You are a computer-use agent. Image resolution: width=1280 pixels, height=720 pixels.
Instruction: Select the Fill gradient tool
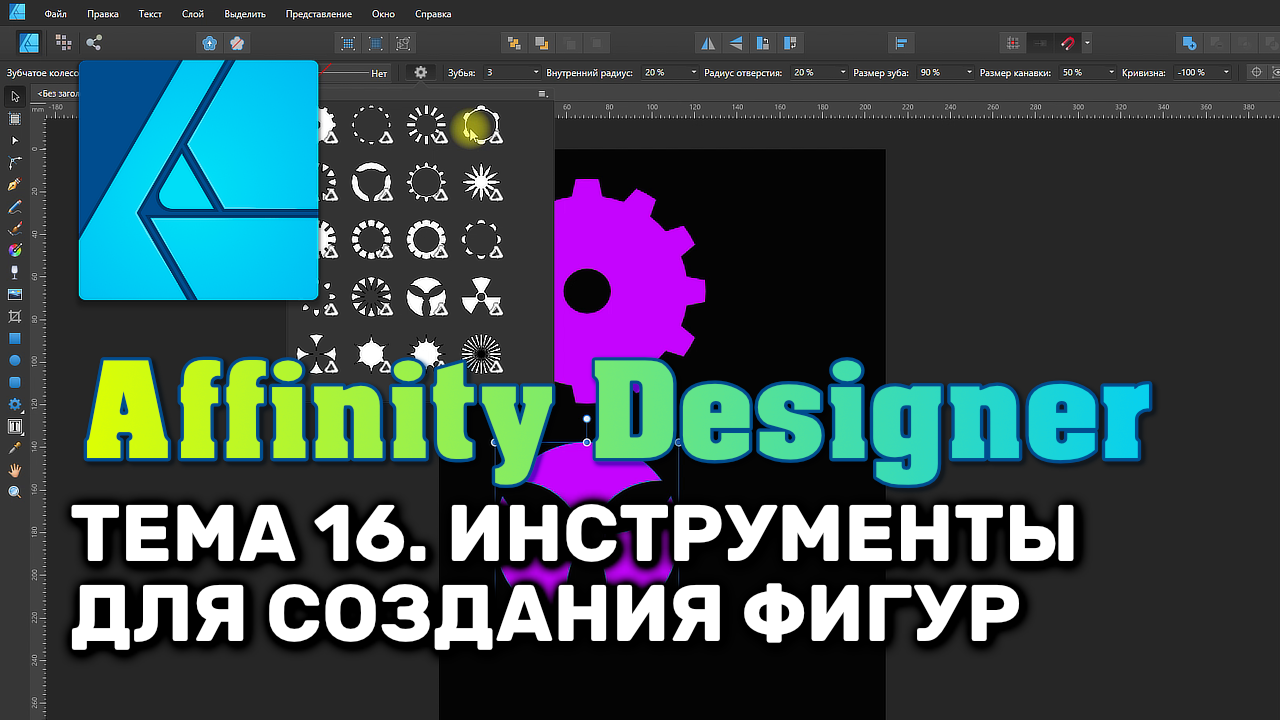coord(15,250)
